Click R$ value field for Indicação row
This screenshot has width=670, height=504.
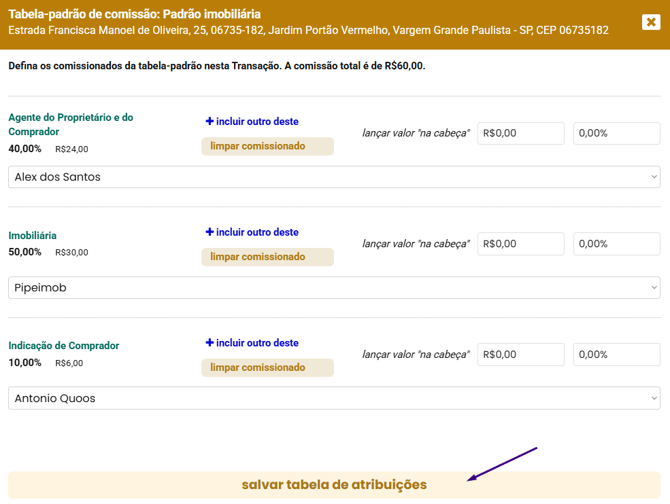(x=520, y=354)
